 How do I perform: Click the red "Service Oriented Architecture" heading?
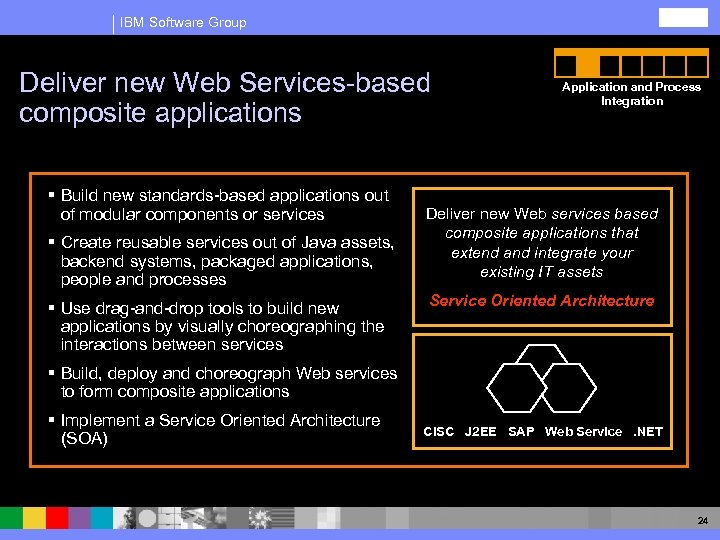[x=542, y=300]
